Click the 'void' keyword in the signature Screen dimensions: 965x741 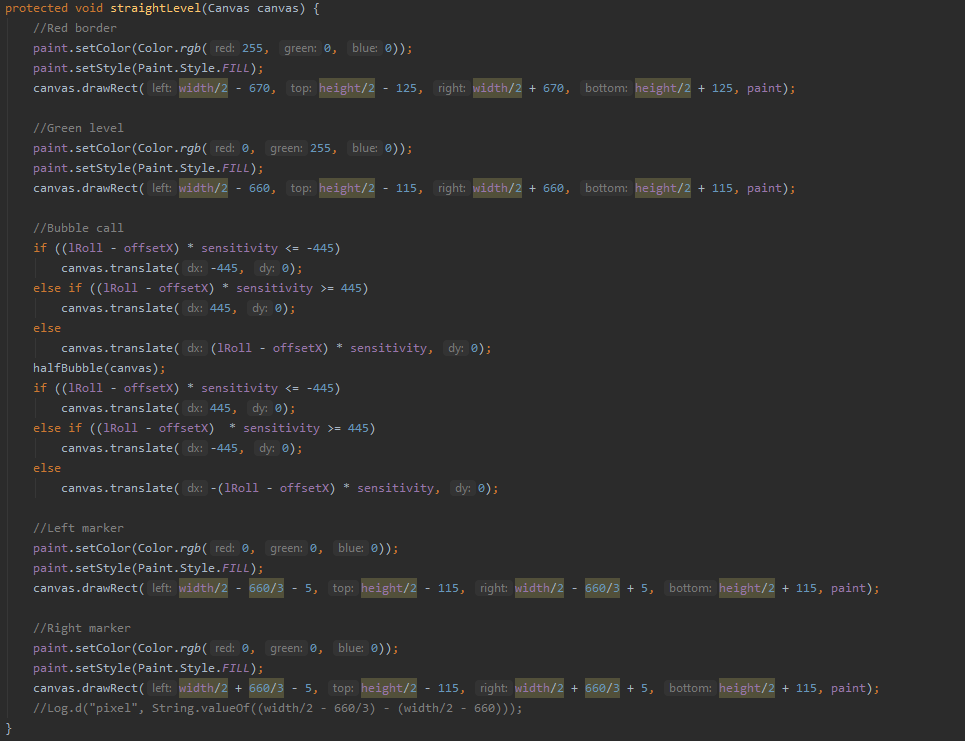pos(89,8)
